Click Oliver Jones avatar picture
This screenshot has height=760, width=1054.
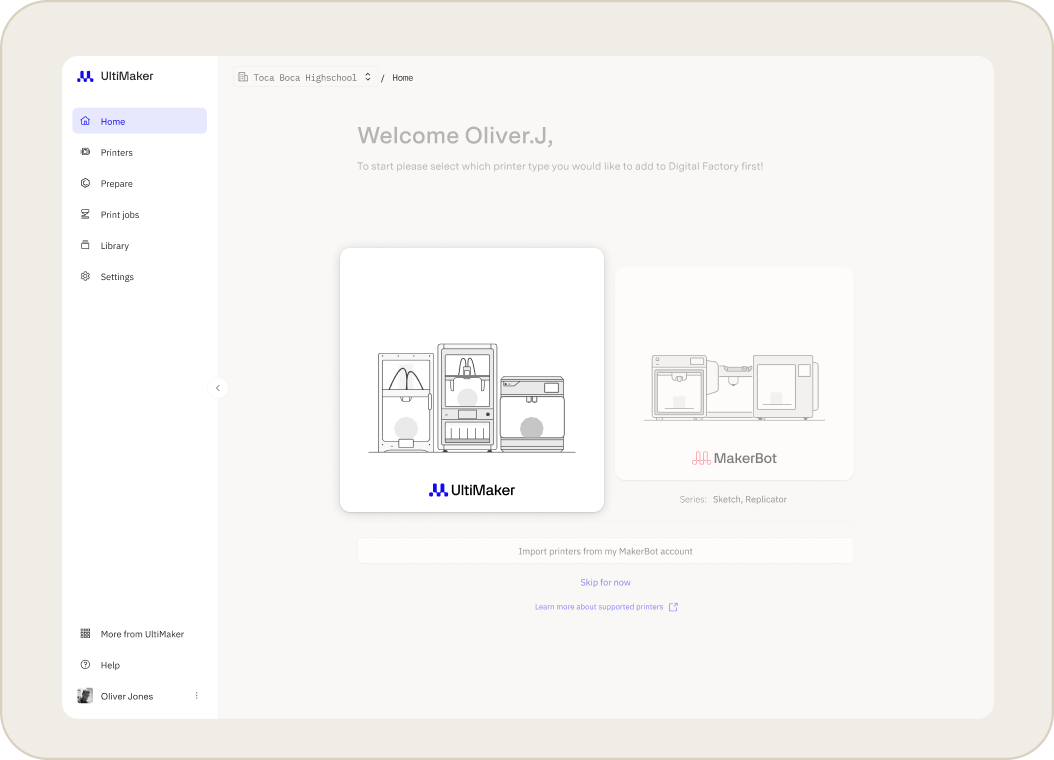click(85, 695)
